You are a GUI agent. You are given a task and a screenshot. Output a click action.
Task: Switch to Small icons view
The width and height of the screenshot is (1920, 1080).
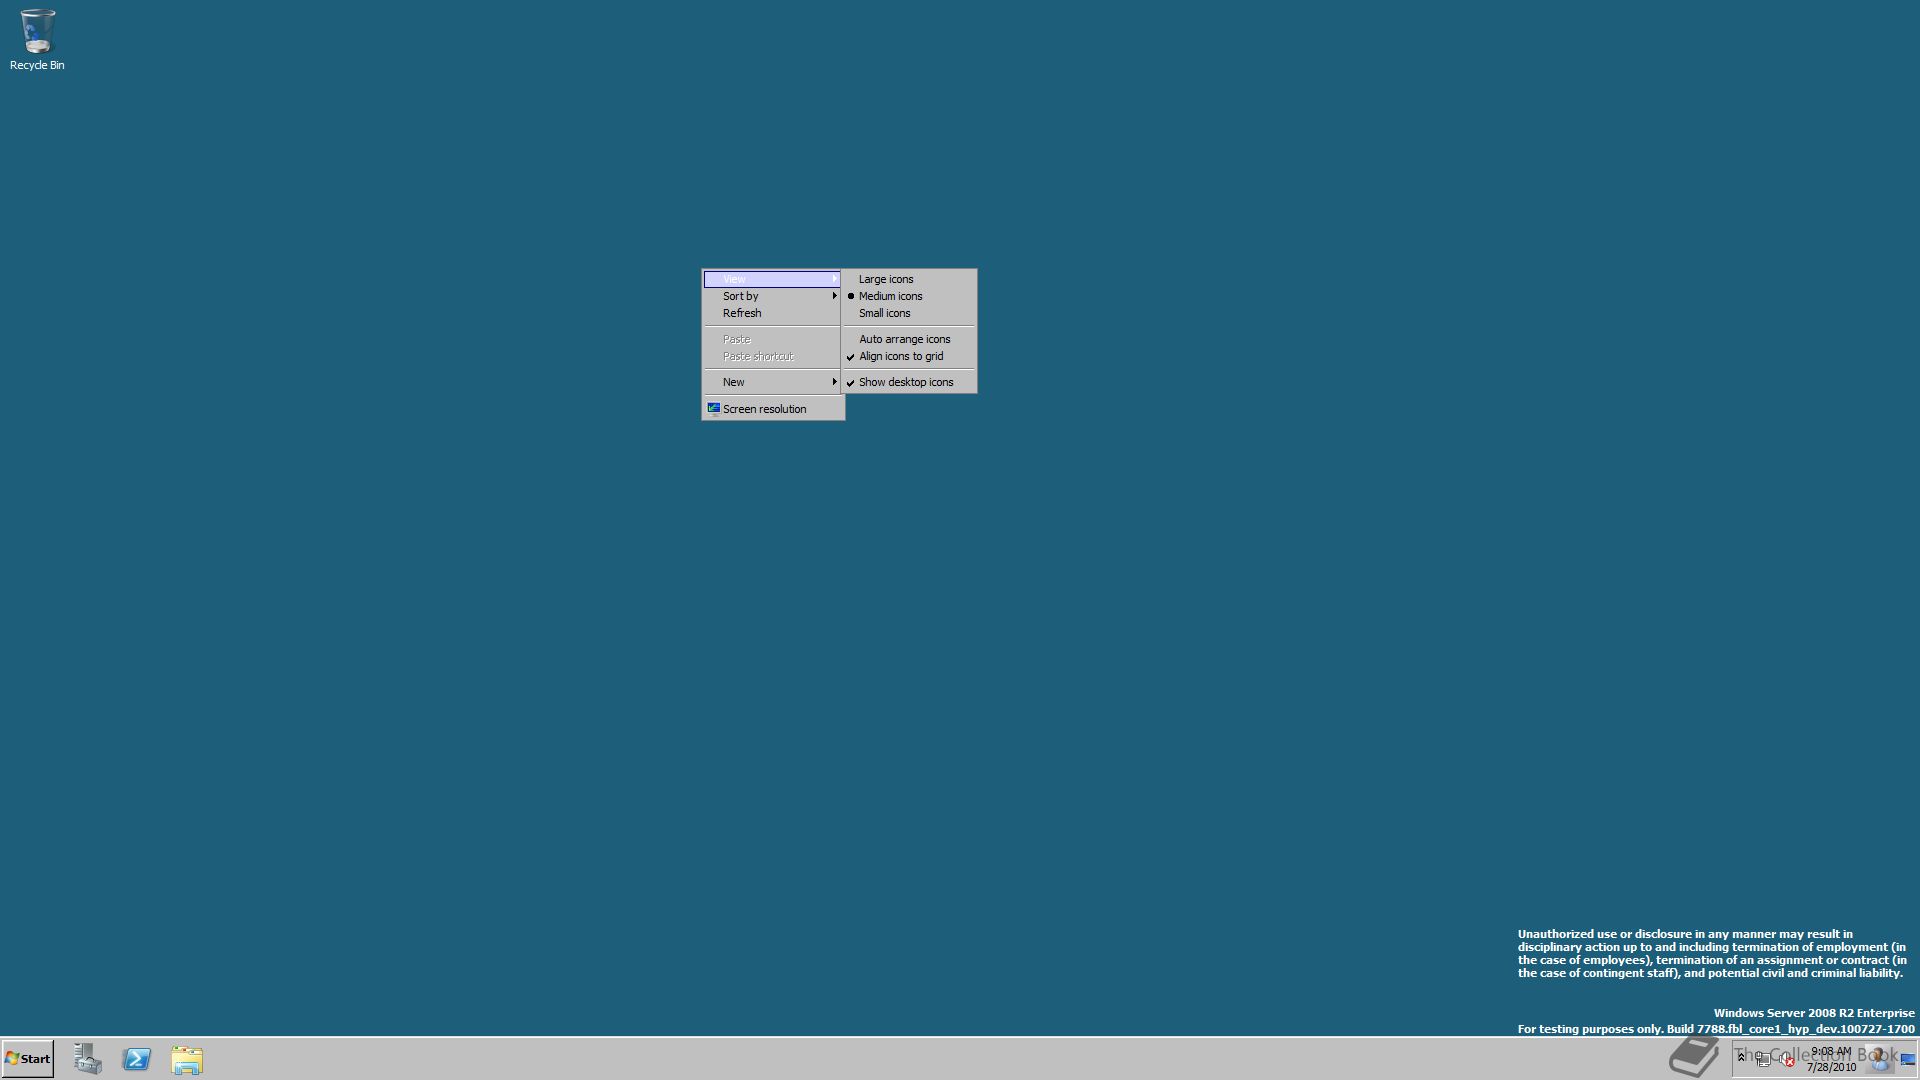[909, 313]
